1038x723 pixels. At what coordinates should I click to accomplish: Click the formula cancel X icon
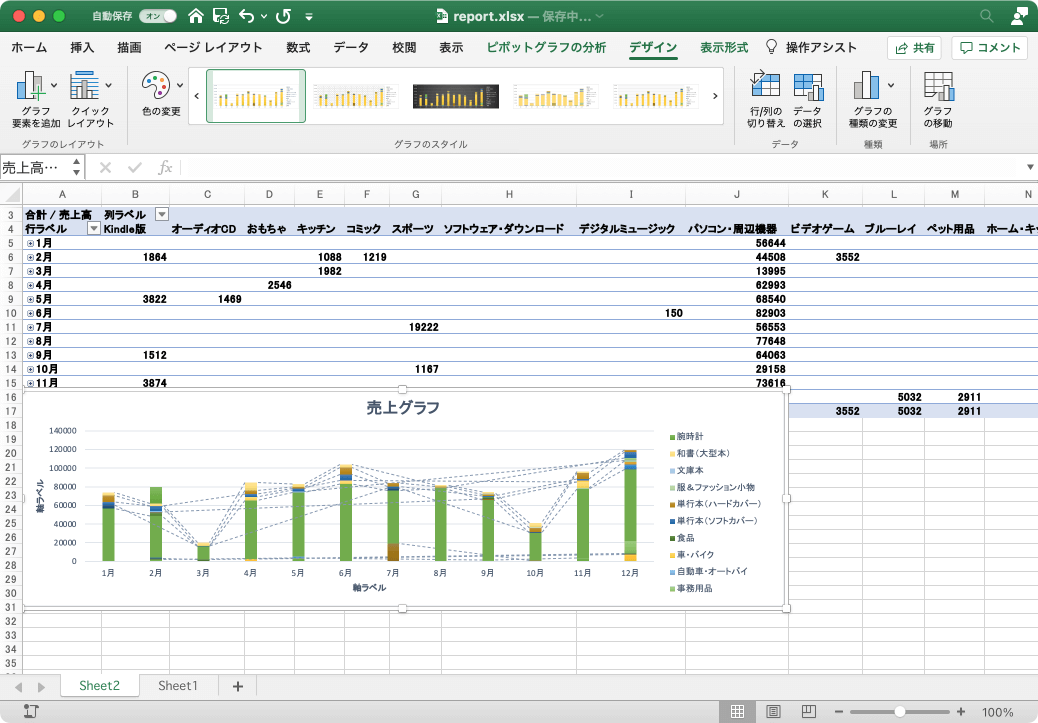click(x=105, y=168)
